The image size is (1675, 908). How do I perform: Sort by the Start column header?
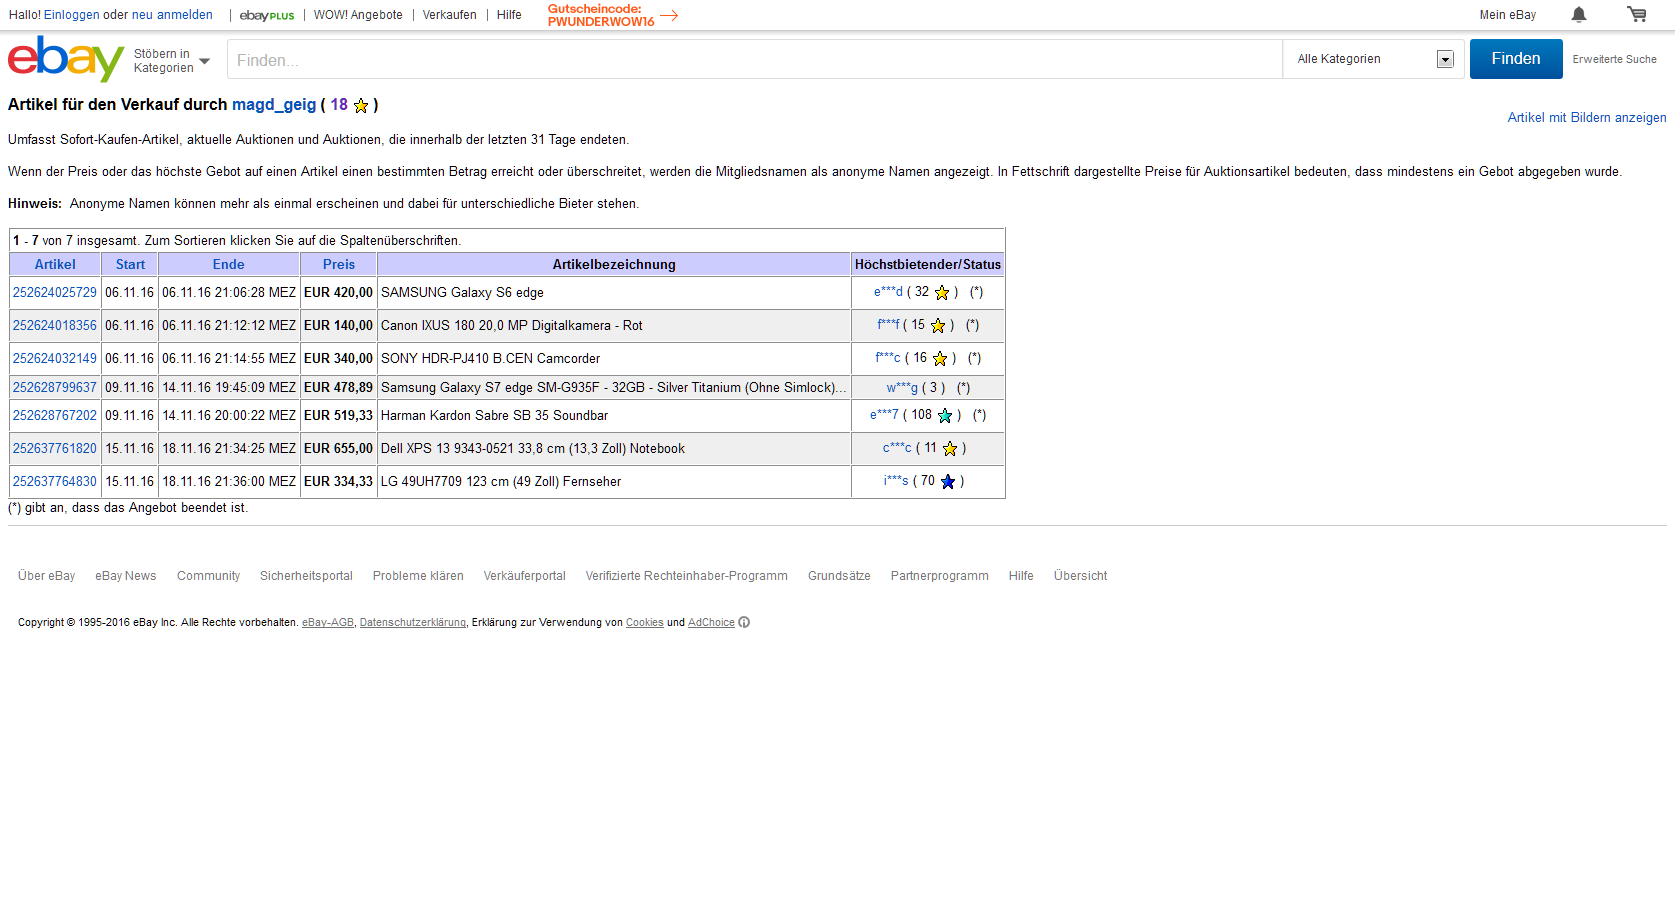[130, 265]
